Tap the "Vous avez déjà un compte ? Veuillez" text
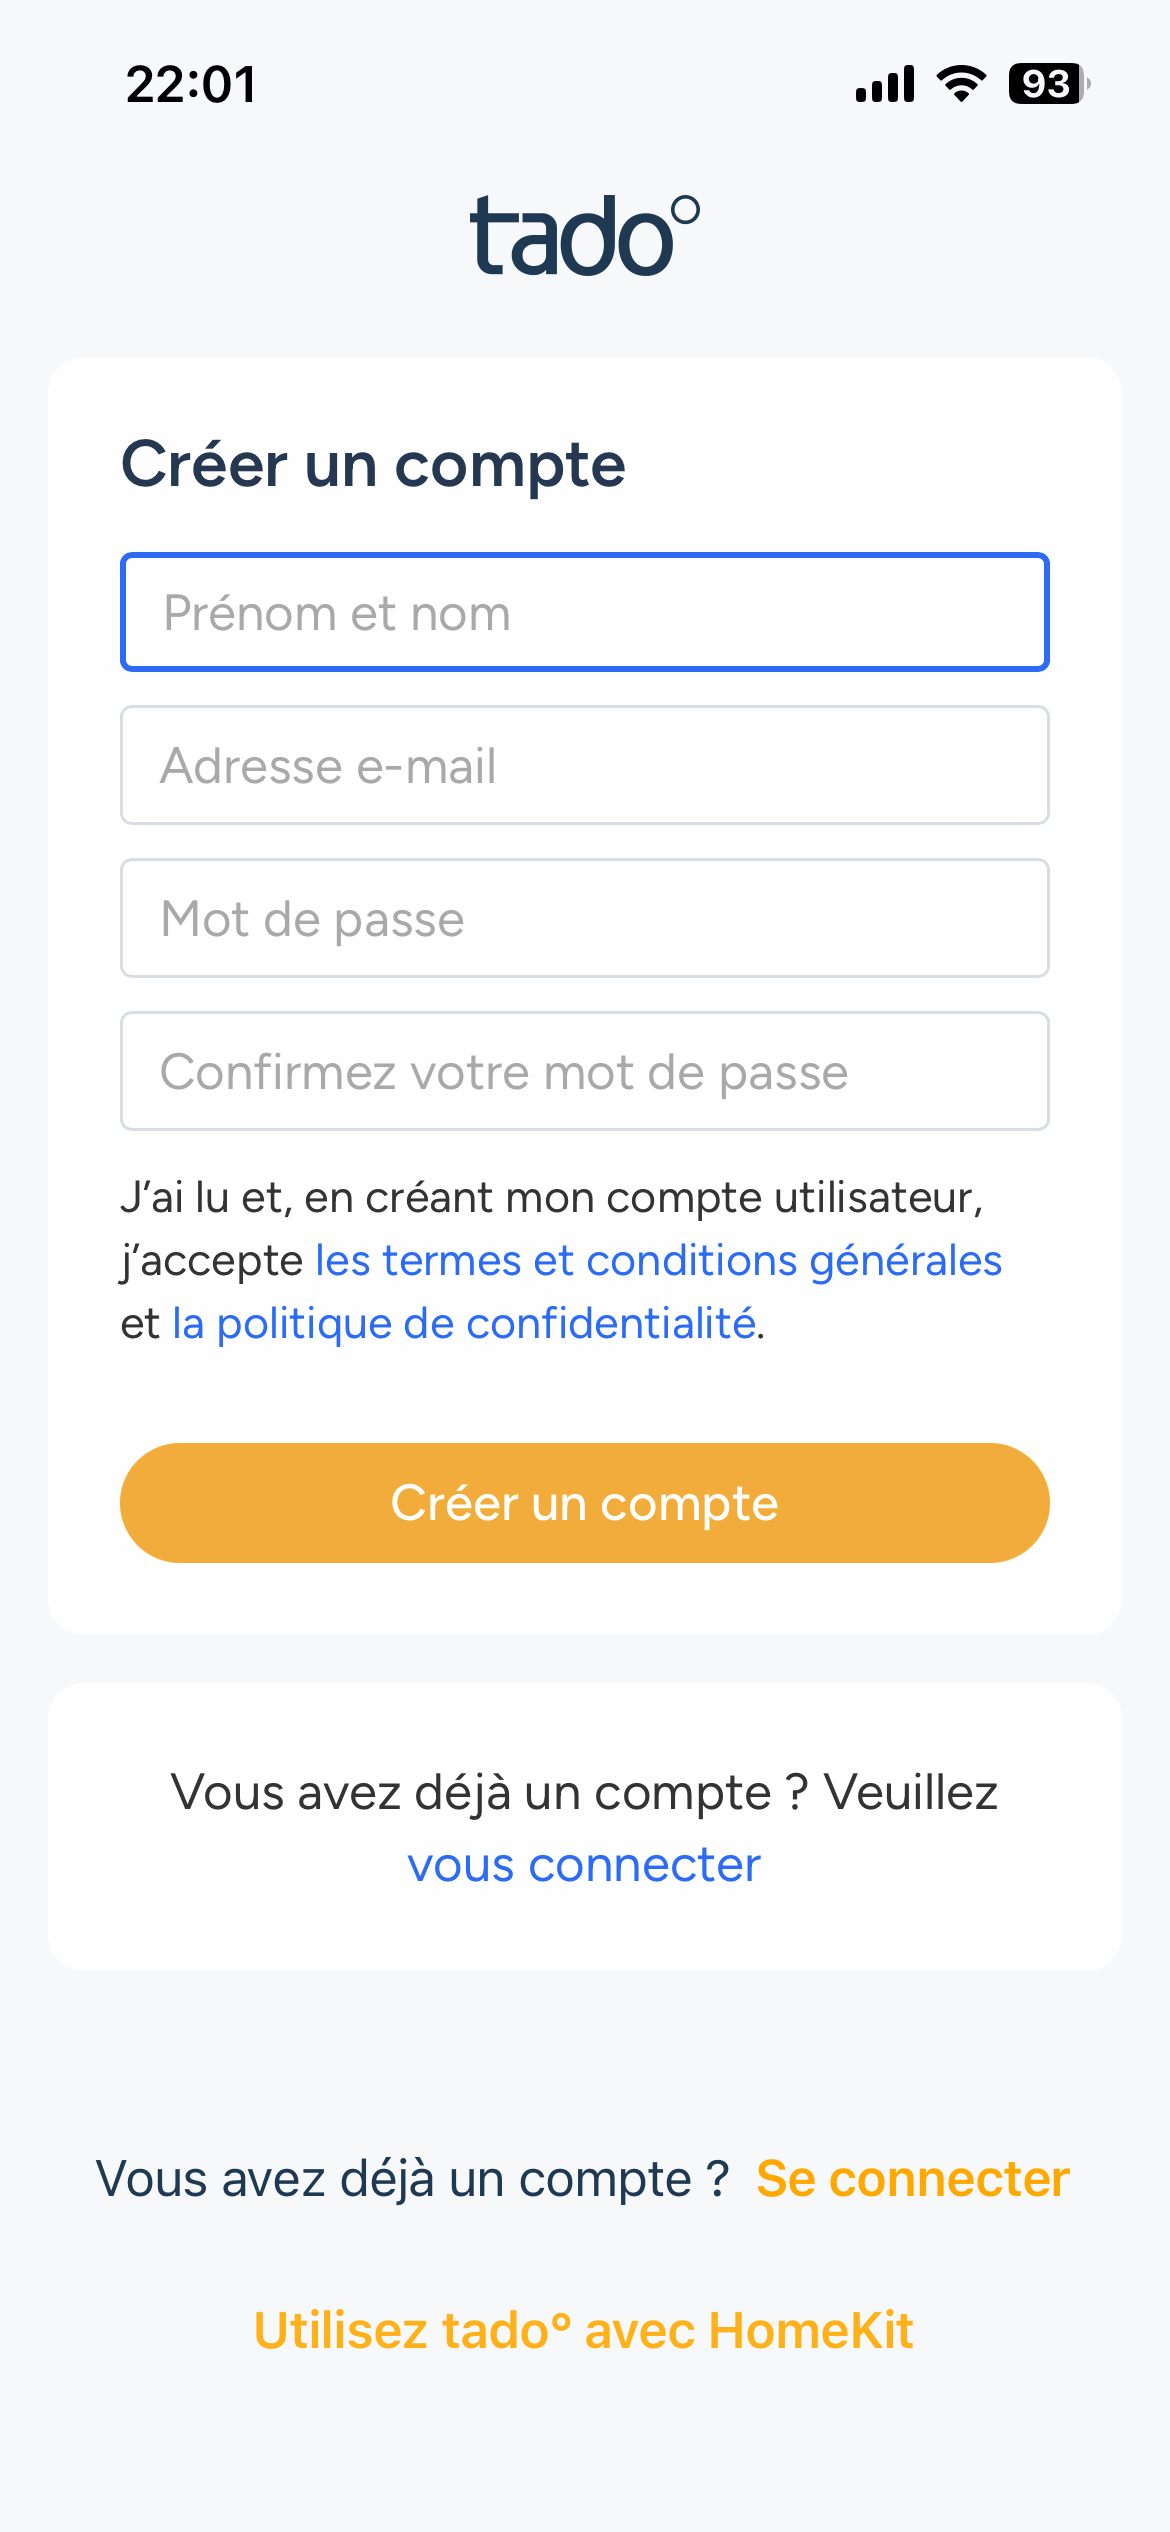 point(584,1792)
